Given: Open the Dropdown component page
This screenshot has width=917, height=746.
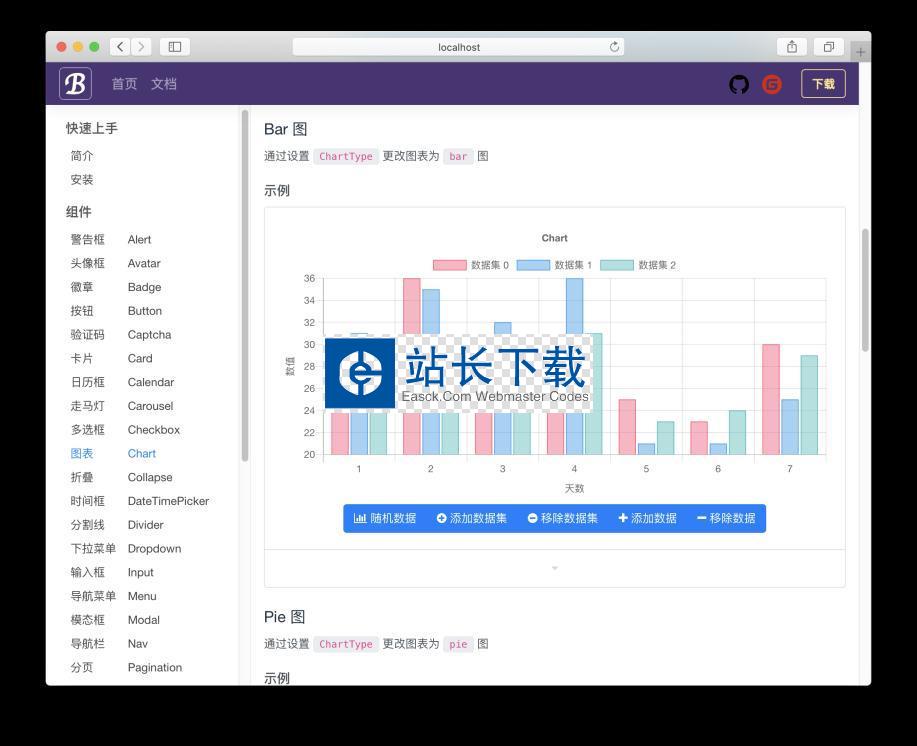Looking at the screenshot, I should (x=153, y=549).
